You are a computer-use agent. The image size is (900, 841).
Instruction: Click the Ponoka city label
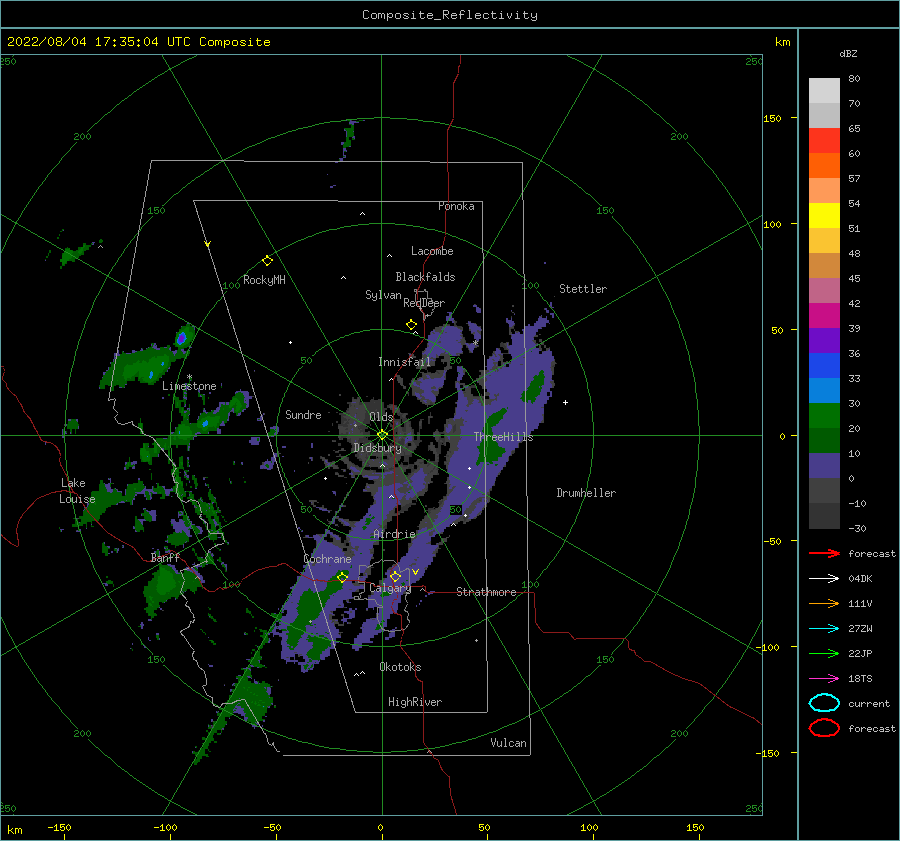pyautogui.click(x=456, y=206)
